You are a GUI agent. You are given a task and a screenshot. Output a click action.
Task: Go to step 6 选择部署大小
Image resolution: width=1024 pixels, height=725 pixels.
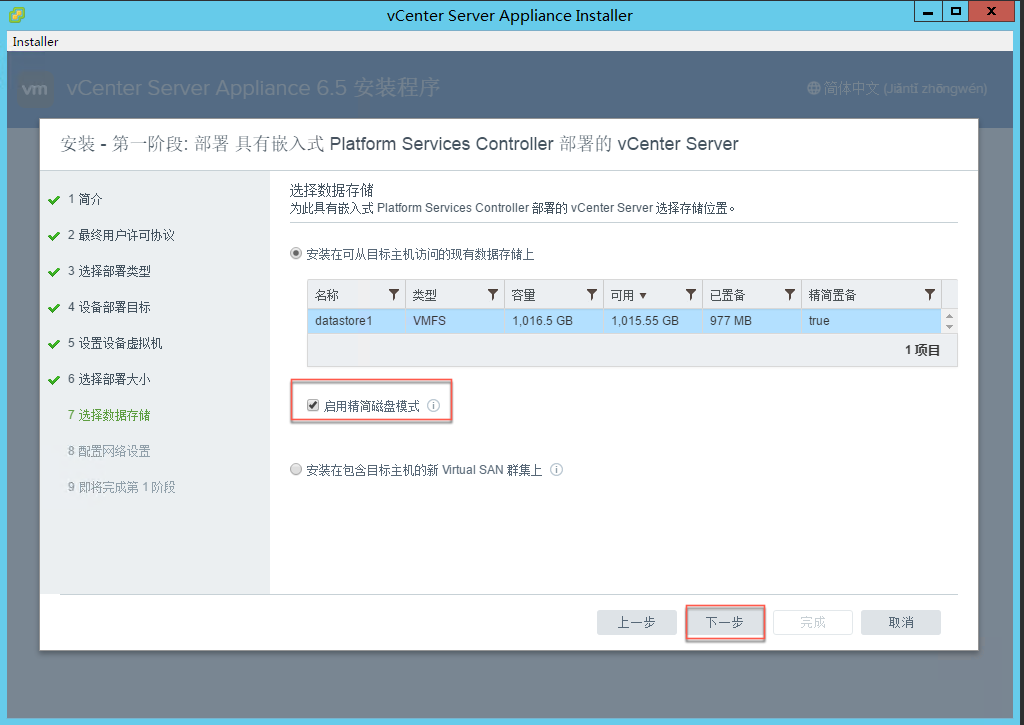109,379
